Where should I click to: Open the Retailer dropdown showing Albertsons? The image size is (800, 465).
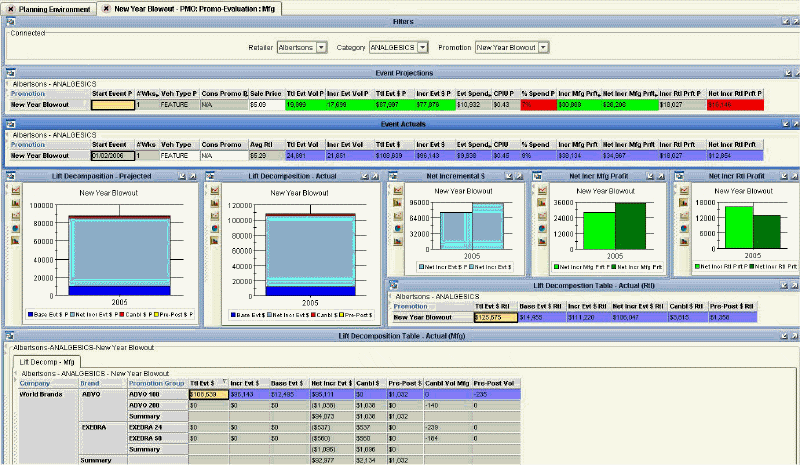click(x=321, y=47)
